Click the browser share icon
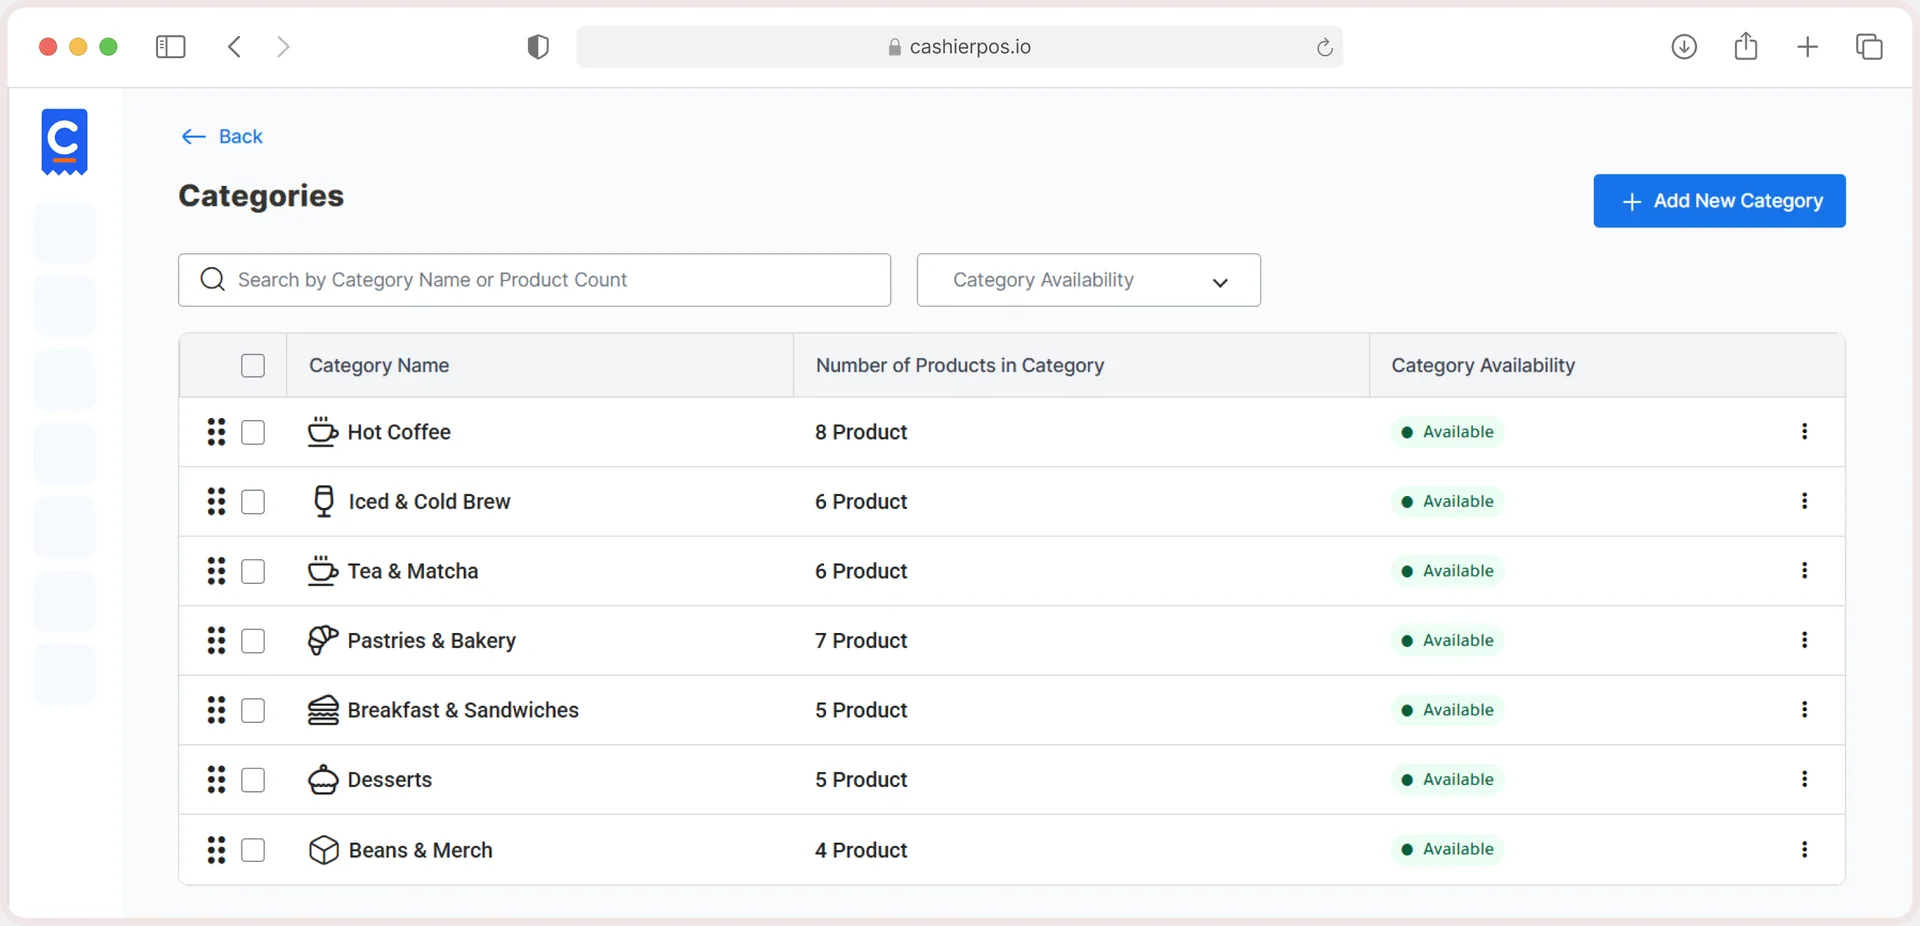Screen dimensions: 1920x926 [x=1746, y=46]
